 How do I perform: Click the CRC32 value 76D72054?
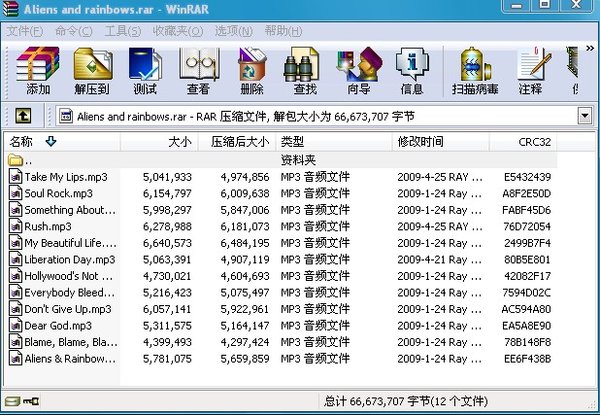(527, 226)
